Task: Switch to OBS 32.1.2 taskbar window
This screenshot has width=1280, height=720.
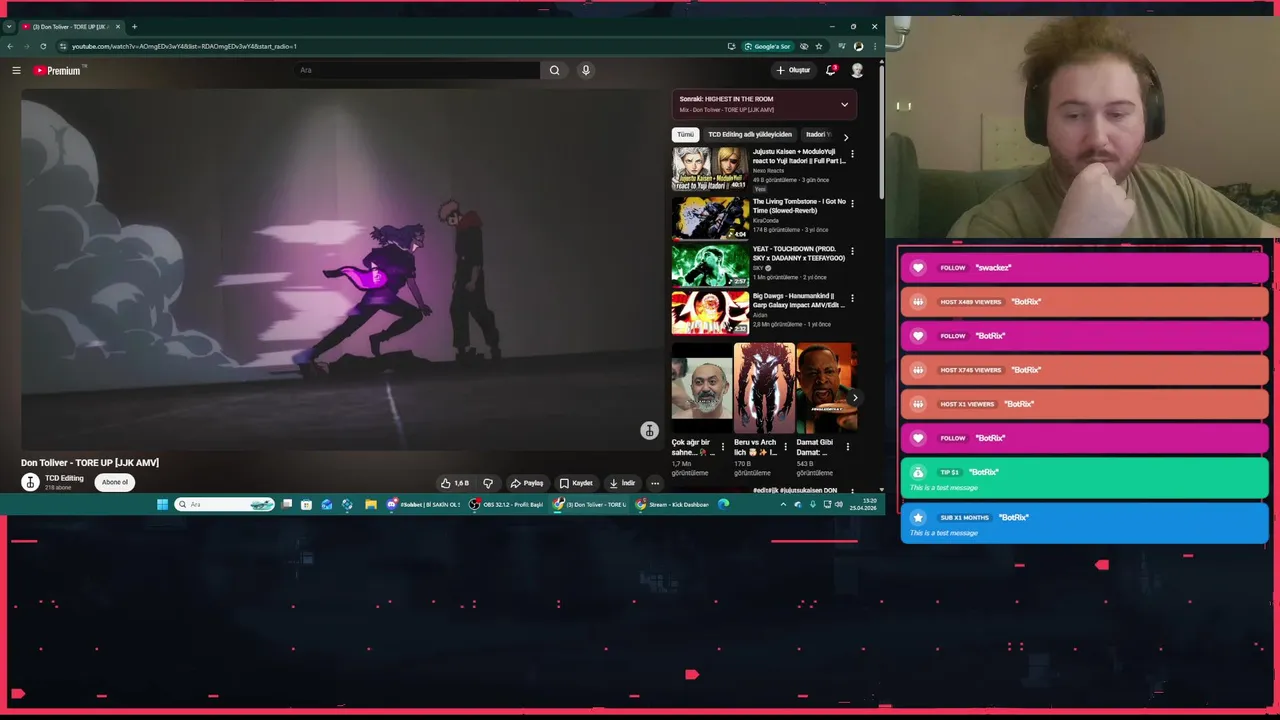Action: click(x=506, y=504)
